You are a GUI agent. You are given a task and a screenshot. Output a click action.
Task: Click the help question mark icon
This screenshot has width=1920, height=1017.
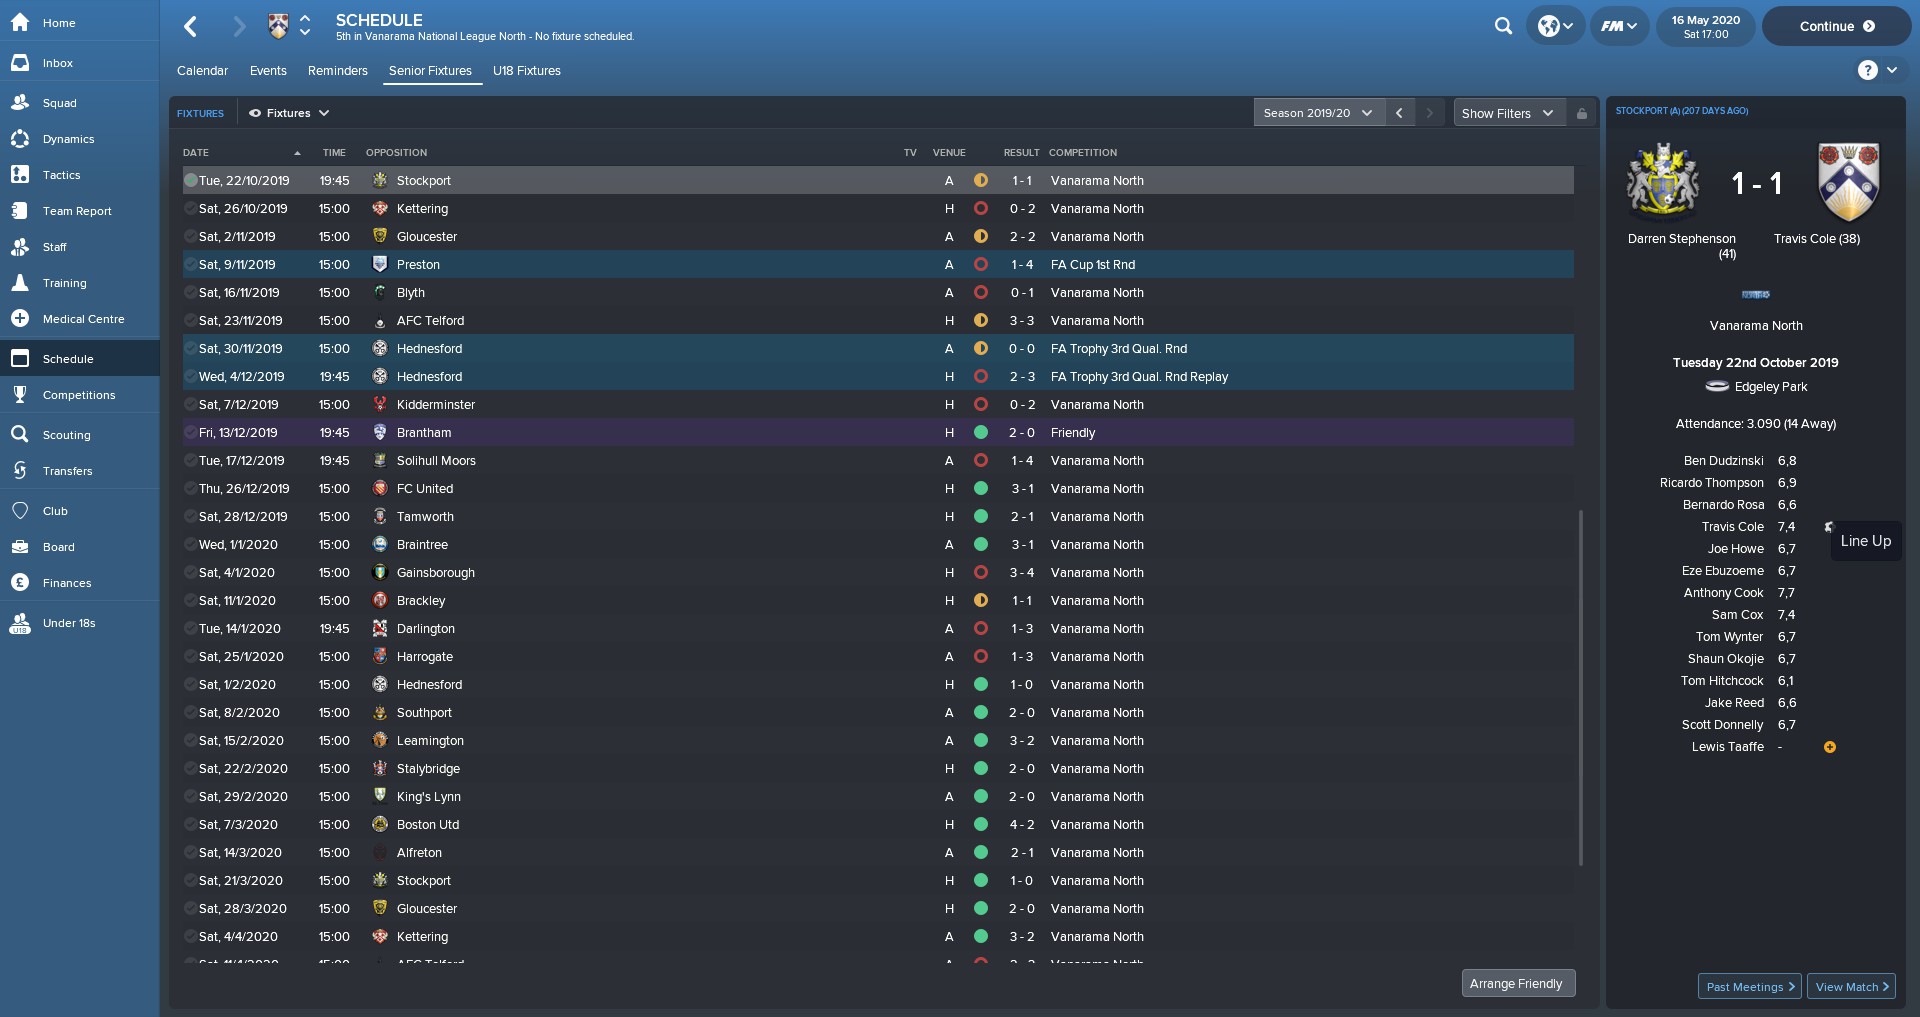pos(1867,70)
